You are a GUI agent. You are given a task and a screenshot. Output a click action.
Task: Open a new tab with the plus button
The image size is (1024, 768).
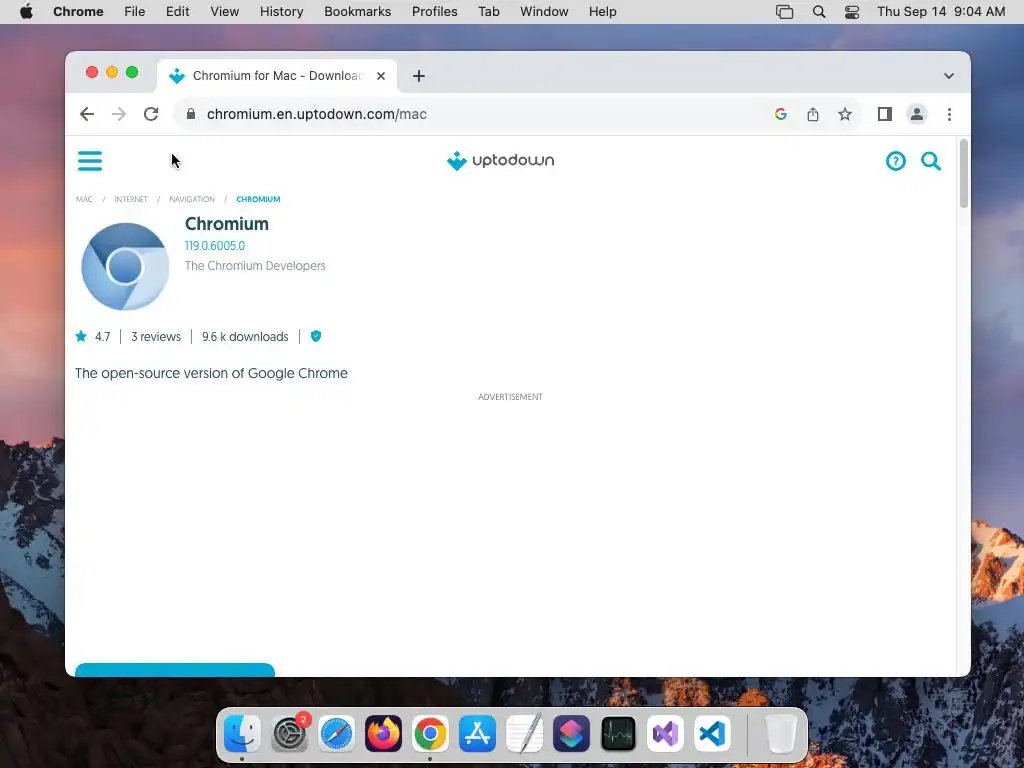point(419,76)
